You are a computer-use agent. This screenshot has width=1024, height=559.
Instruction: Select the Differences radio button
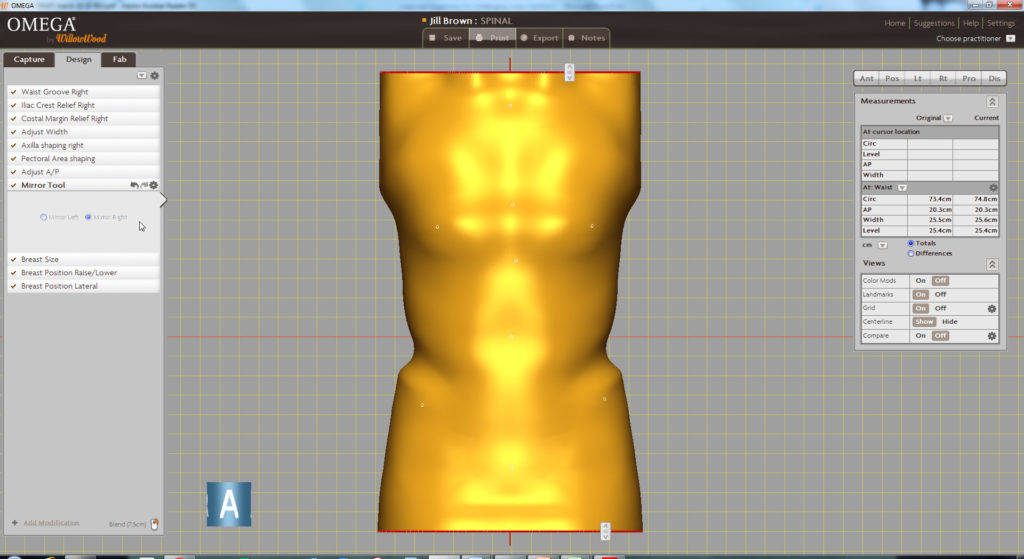coord(911,253)
